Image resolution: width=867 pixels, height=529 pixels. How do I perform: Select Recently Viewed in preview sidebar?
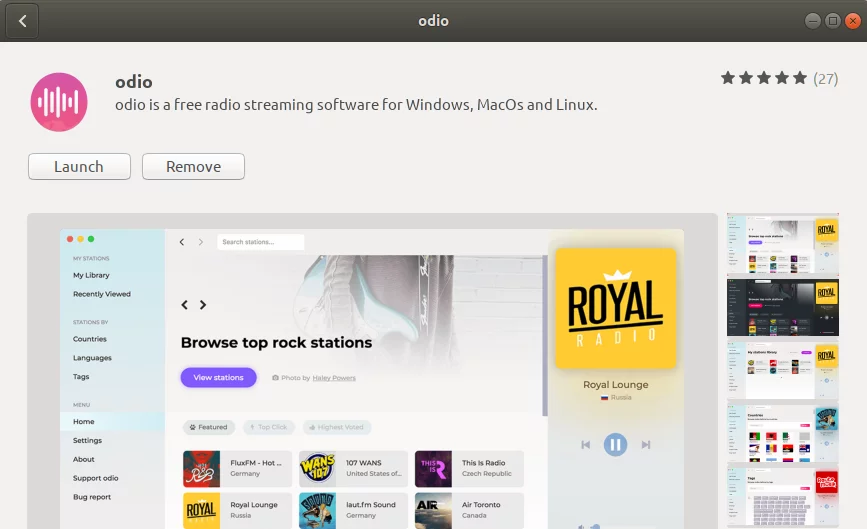[102, 294]
